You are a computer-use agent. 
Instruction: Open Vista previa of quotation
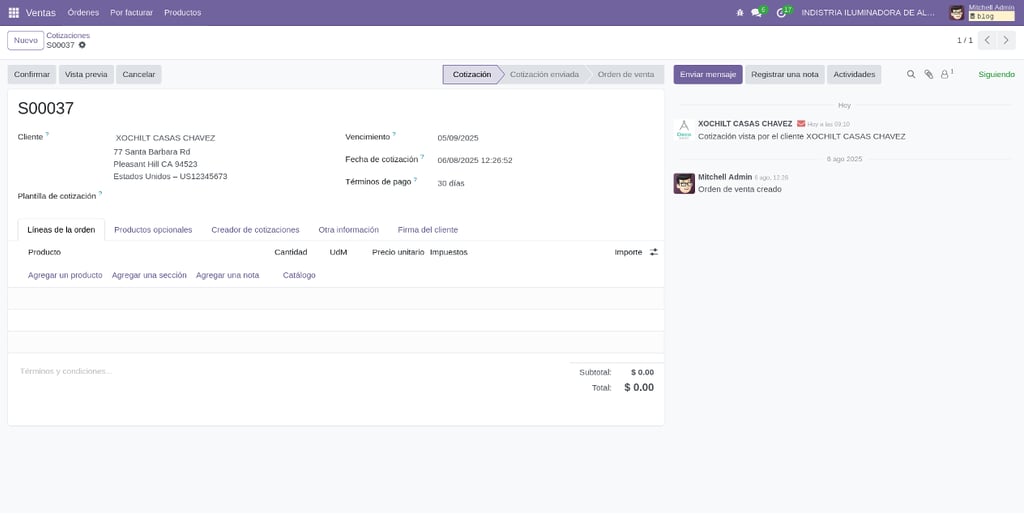point(86,74)
